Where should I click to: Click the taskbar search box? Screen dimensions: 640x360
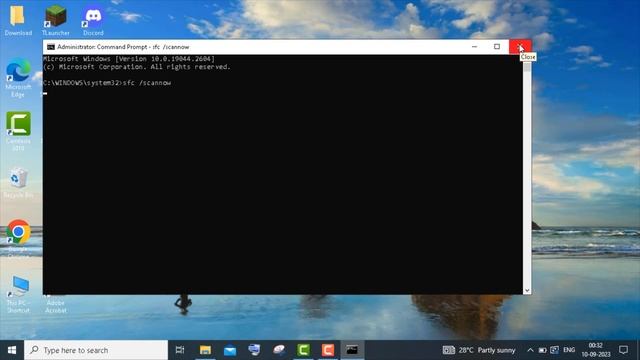click(x=96, y=350)
